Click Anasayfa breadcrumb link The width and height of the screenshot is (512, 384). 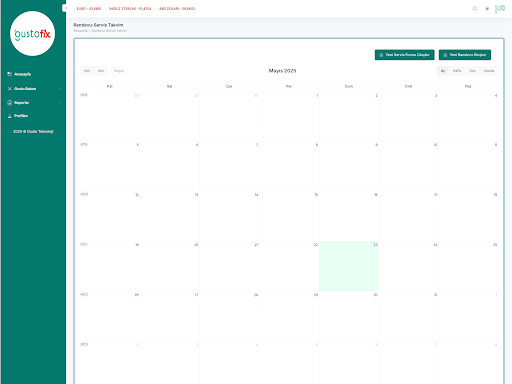click(80, 31)
